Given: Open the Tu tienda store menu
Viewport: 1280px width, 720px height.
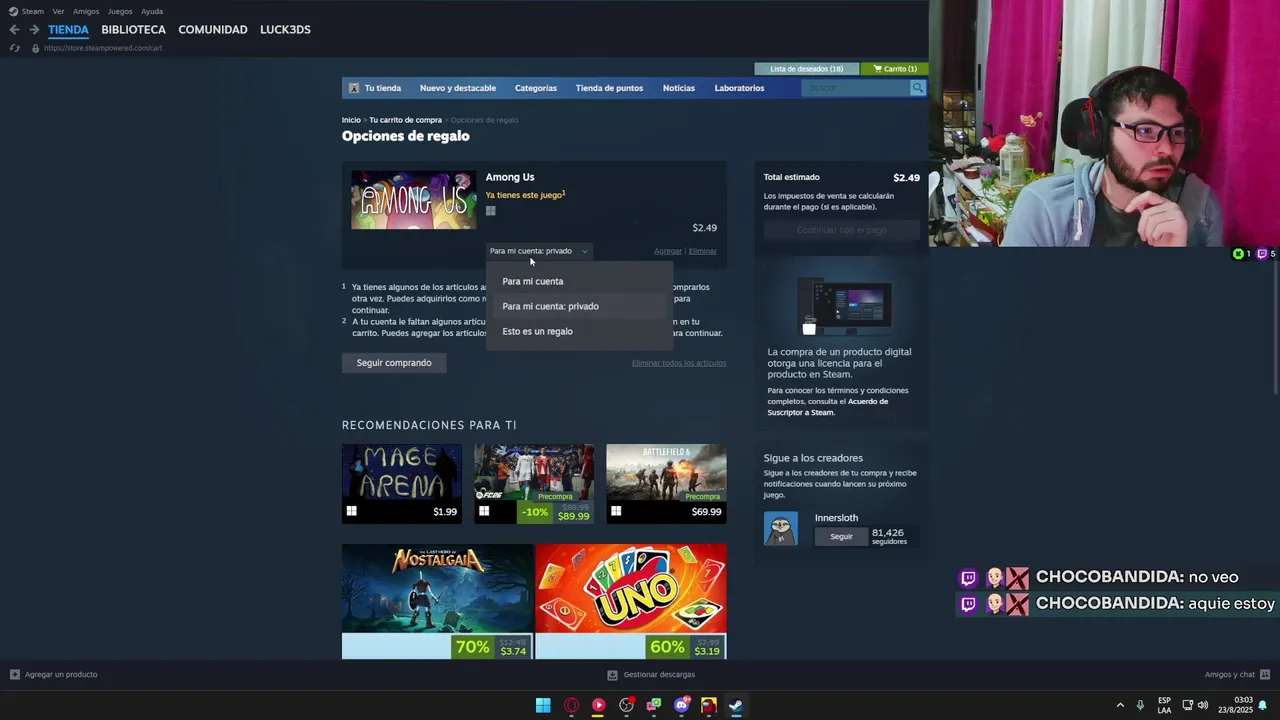Looking at the screenshot, I should coord(383,88).
